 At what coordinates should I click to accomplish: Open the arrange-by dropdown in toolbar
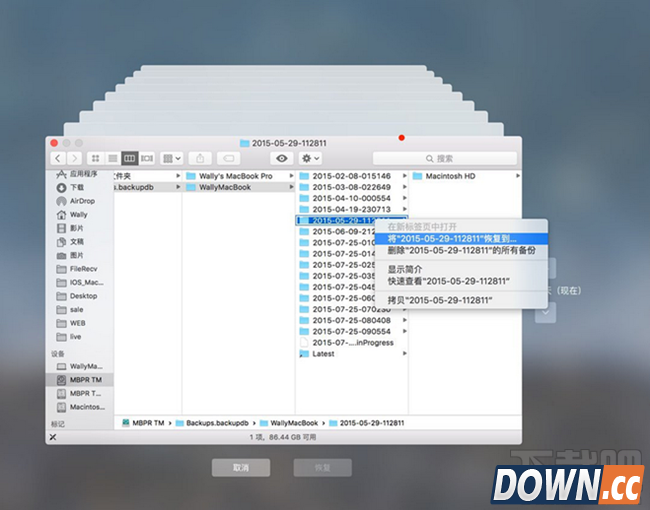point(172,158)
